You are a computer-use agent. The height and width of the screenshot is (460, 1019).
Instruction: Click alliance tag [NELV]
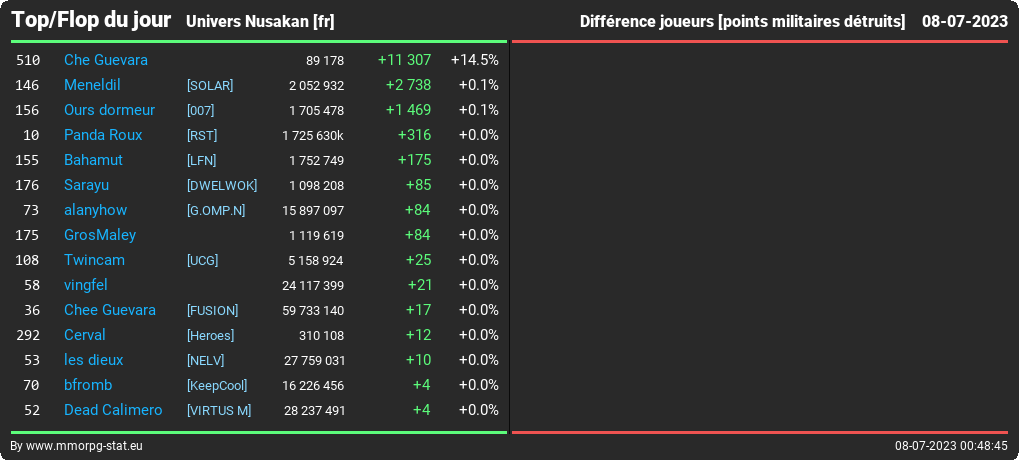[x=205, y=361]
